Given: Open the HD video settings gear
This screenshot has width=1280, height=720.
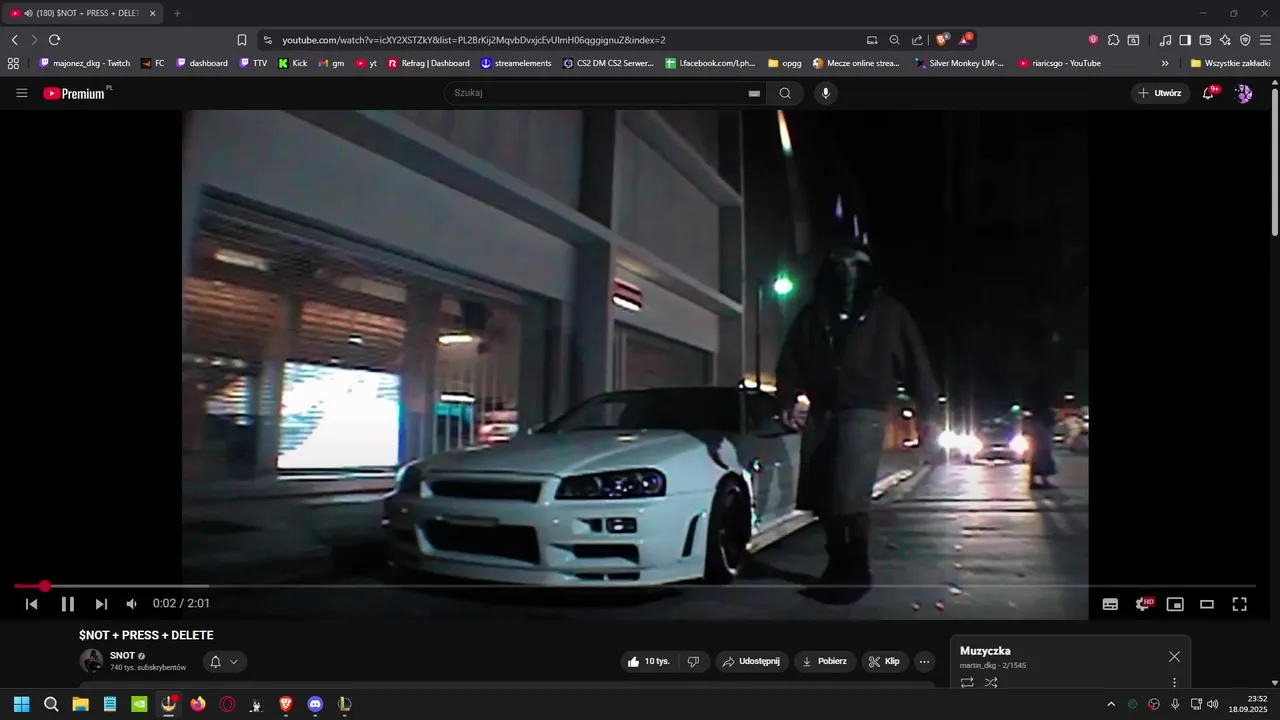Looking at the screenshot, I should (x=1143, y=604).
